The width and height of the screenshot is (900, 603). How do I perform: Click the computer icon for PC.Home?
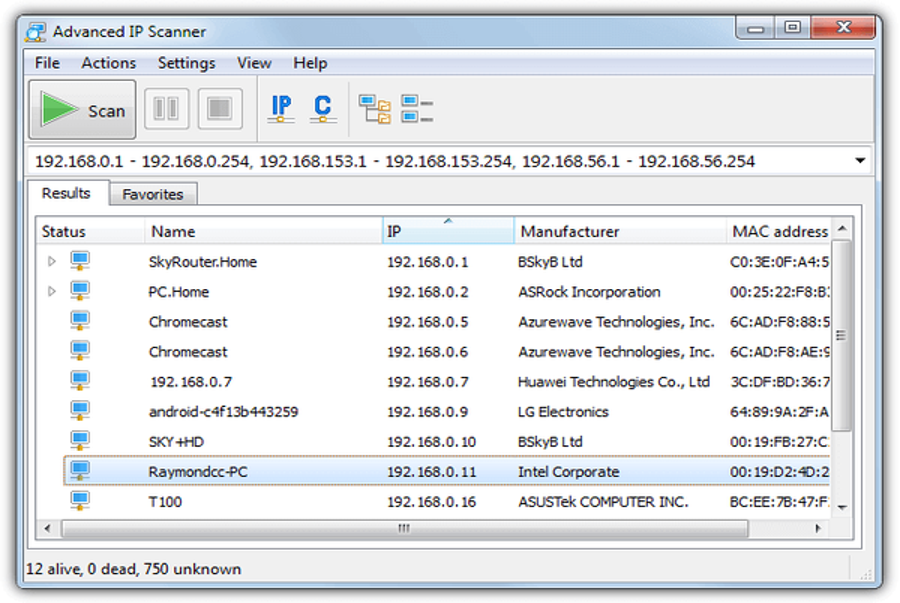[80, 291]
